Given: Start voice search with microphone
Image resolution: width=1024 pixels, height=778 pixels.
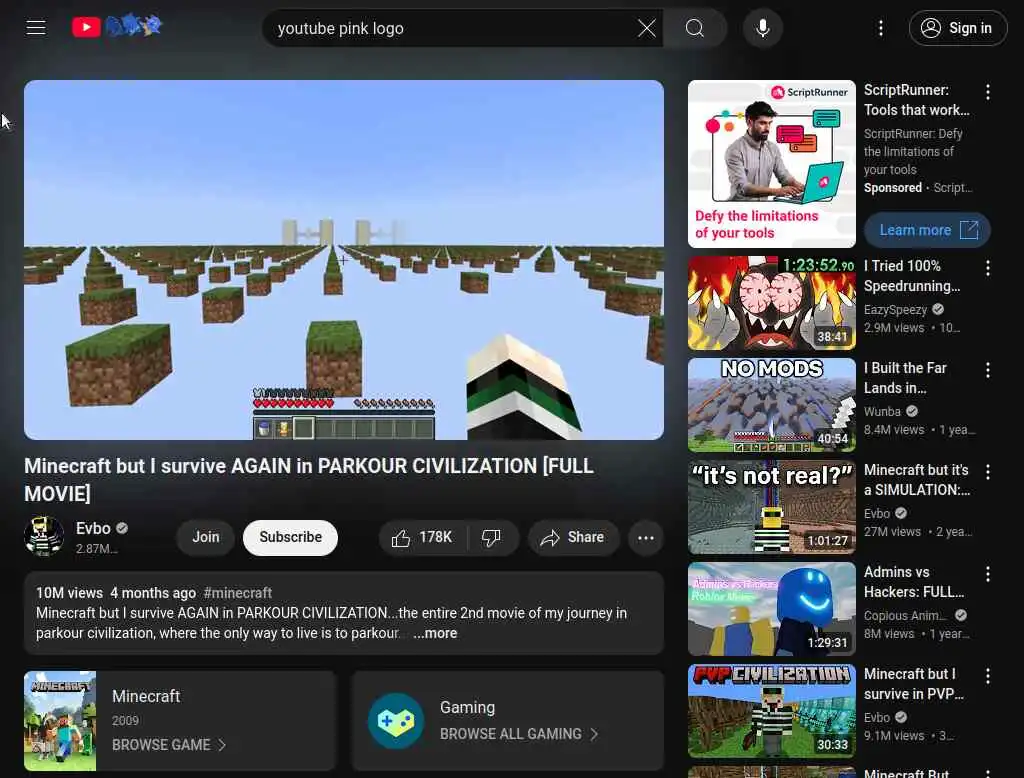Looking at the screenshot, I should [762, 28].
